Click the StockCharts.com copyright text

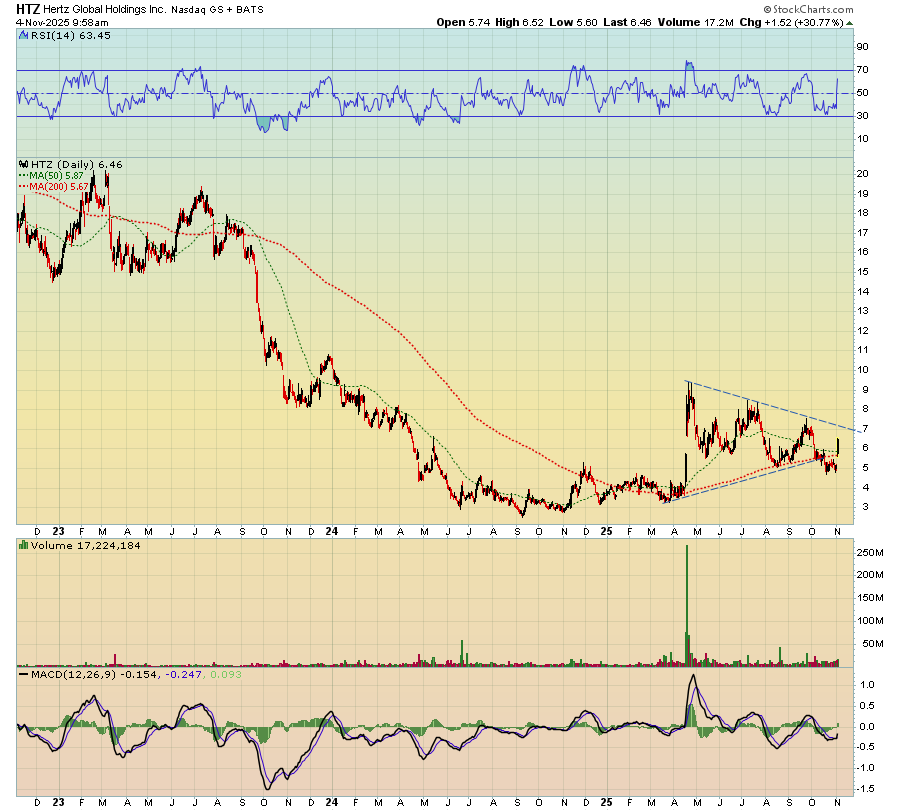click(808, 9)
